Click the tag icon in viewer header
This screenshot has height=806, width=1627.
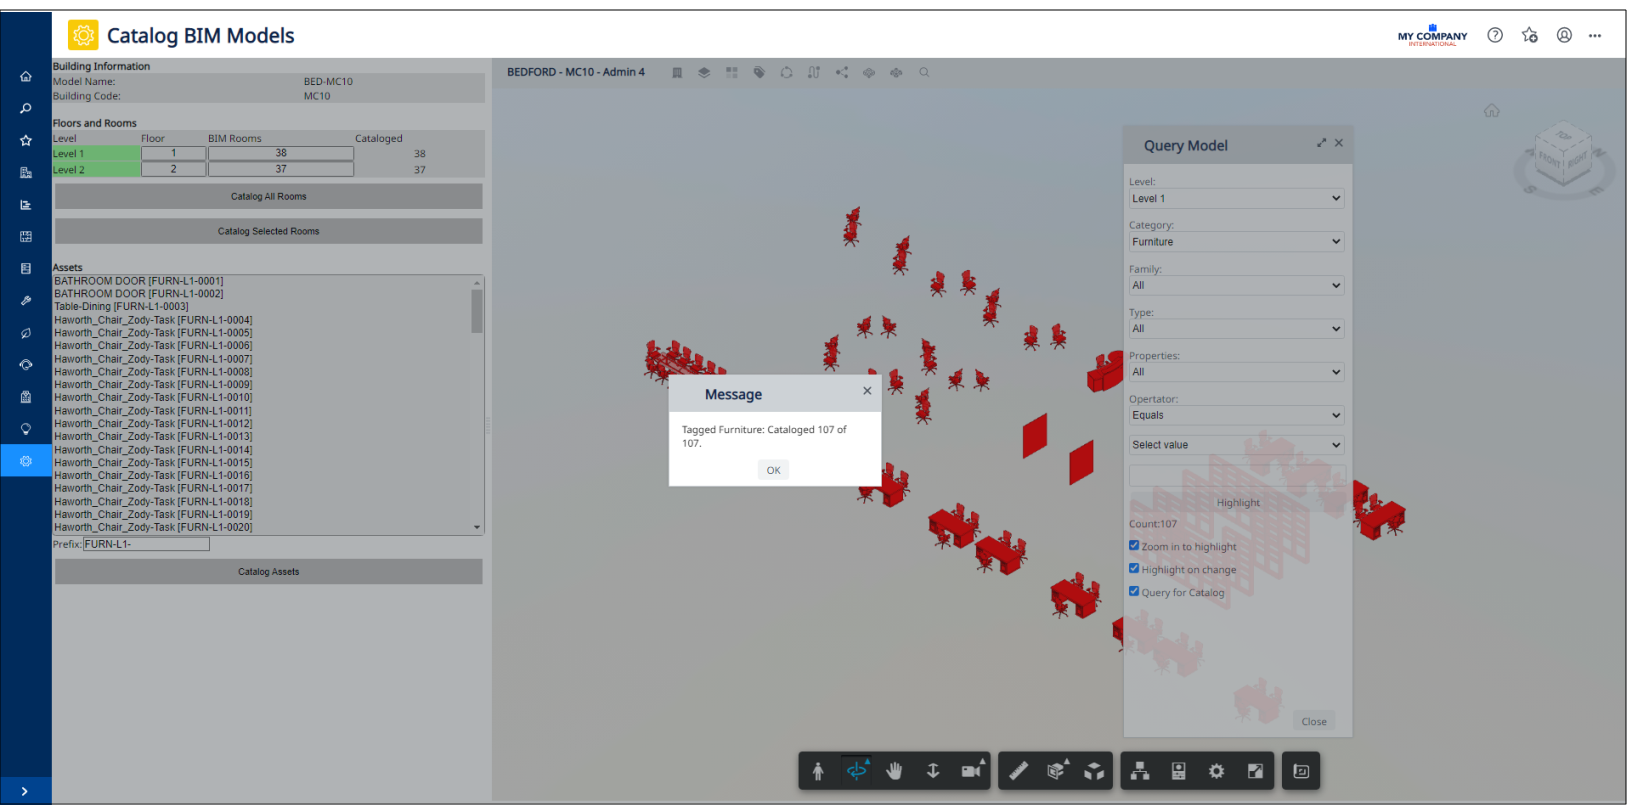tap(759, 73)
